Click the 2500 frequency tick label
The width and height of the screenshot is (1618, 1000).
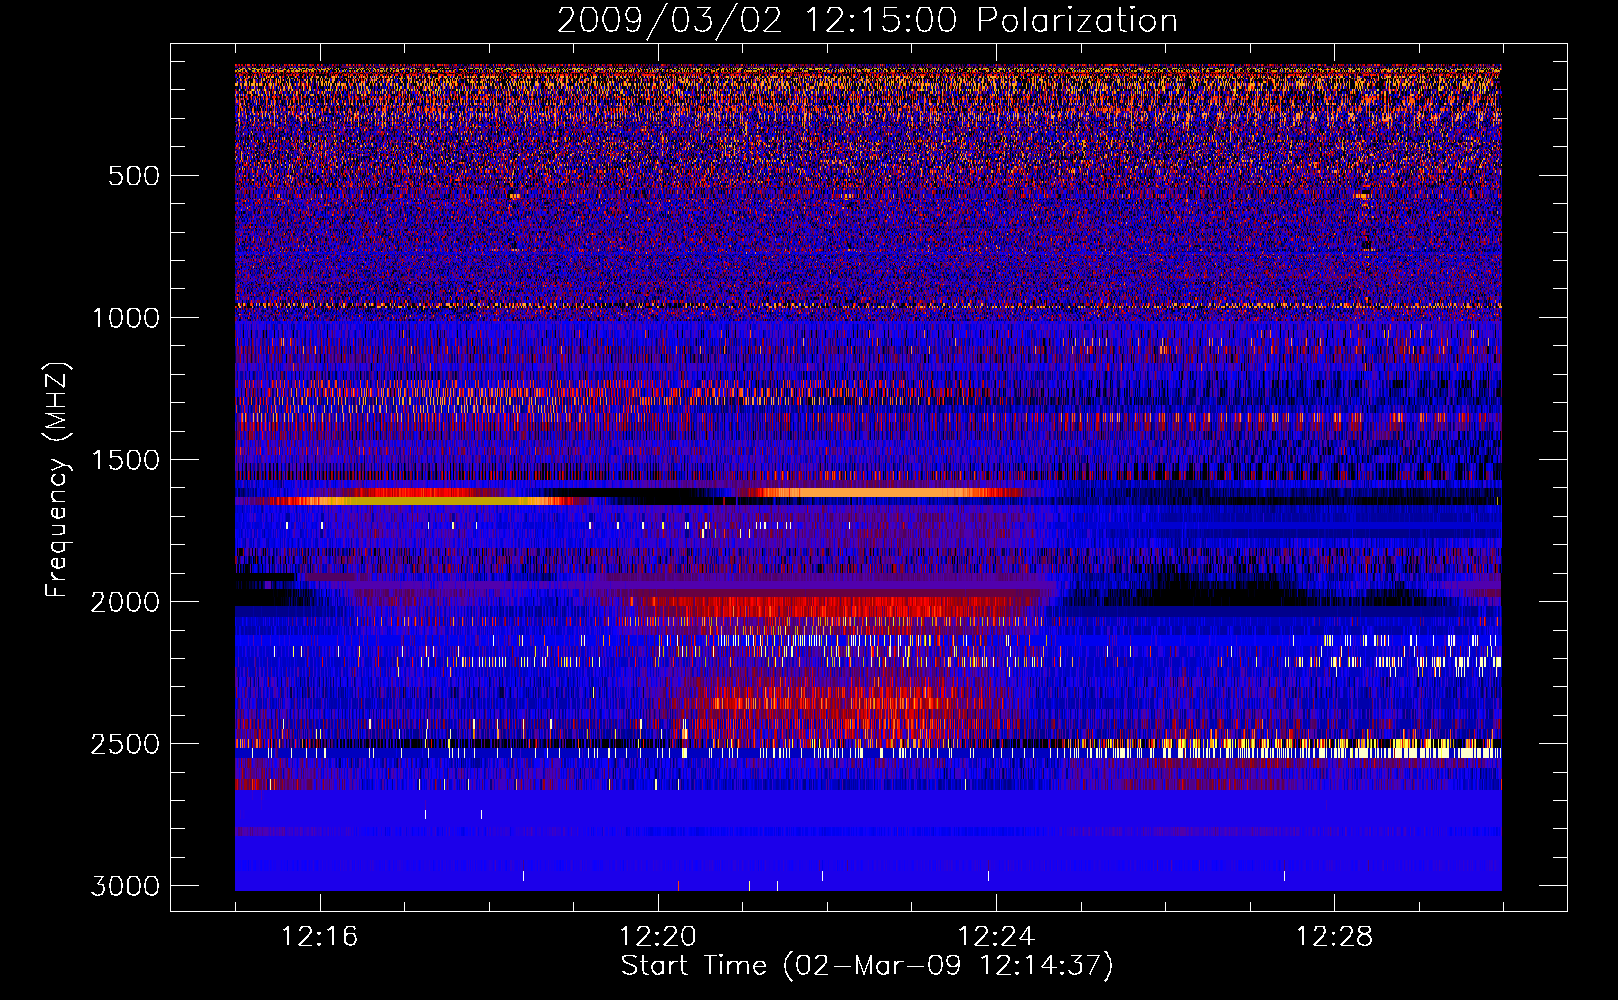[125, 744]
